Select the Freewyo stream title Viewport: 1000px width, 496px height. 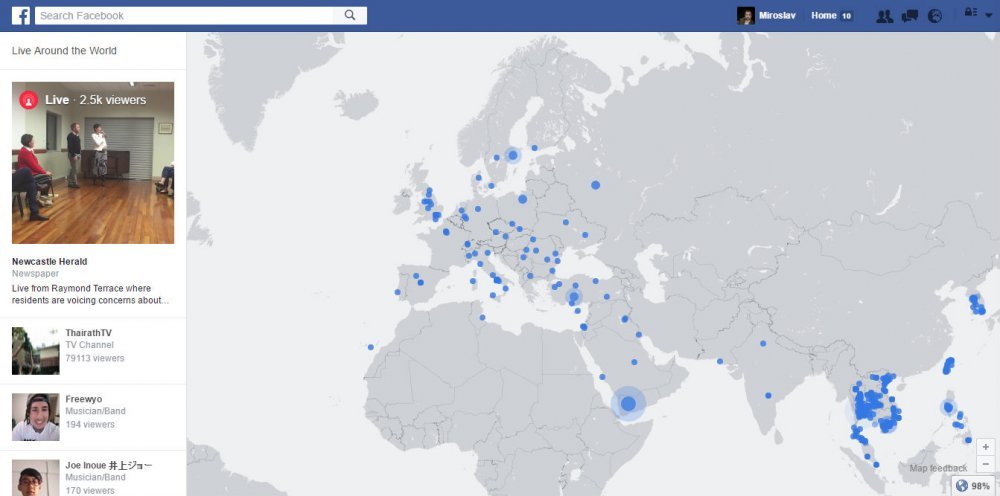[x=84, y=399]
